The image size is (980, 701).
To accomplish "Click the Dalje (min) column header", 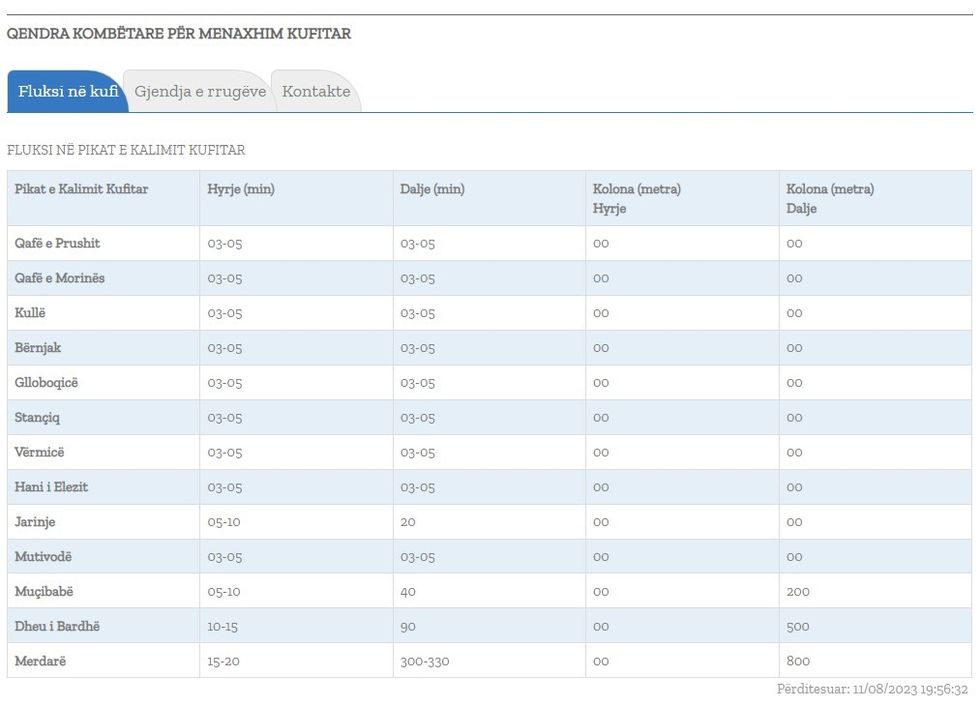I will point(432,189).
